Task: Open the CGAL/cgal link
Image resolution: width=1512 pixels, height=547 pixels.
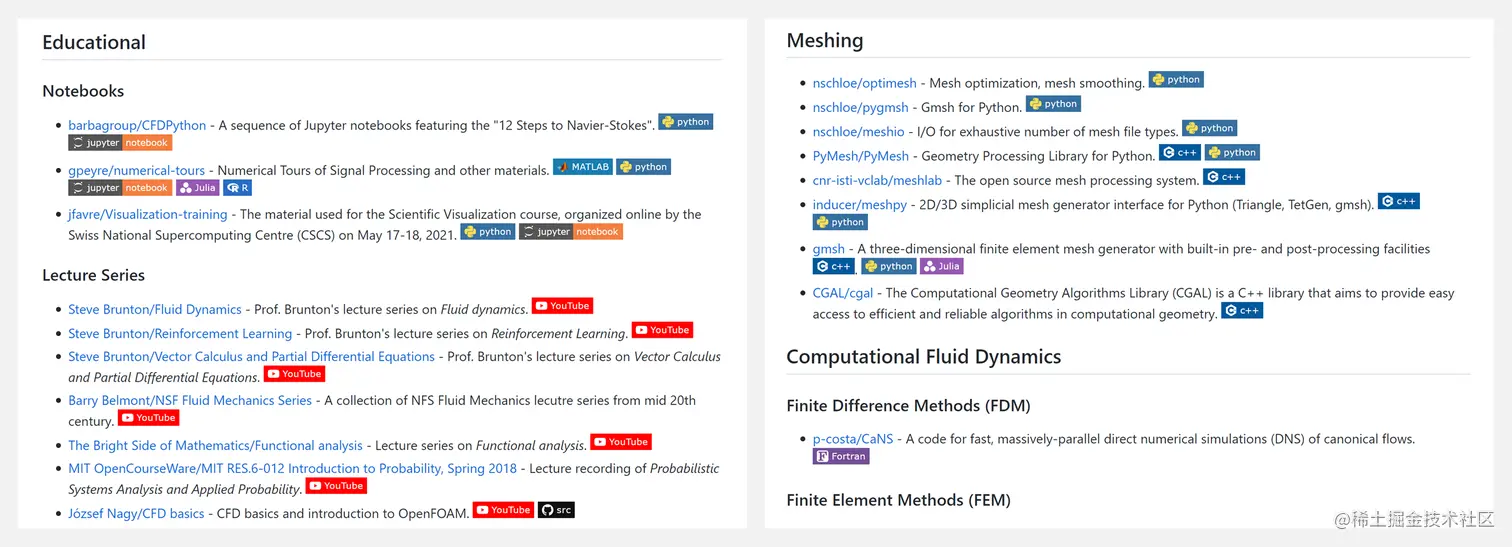Action: pos(843,294)
